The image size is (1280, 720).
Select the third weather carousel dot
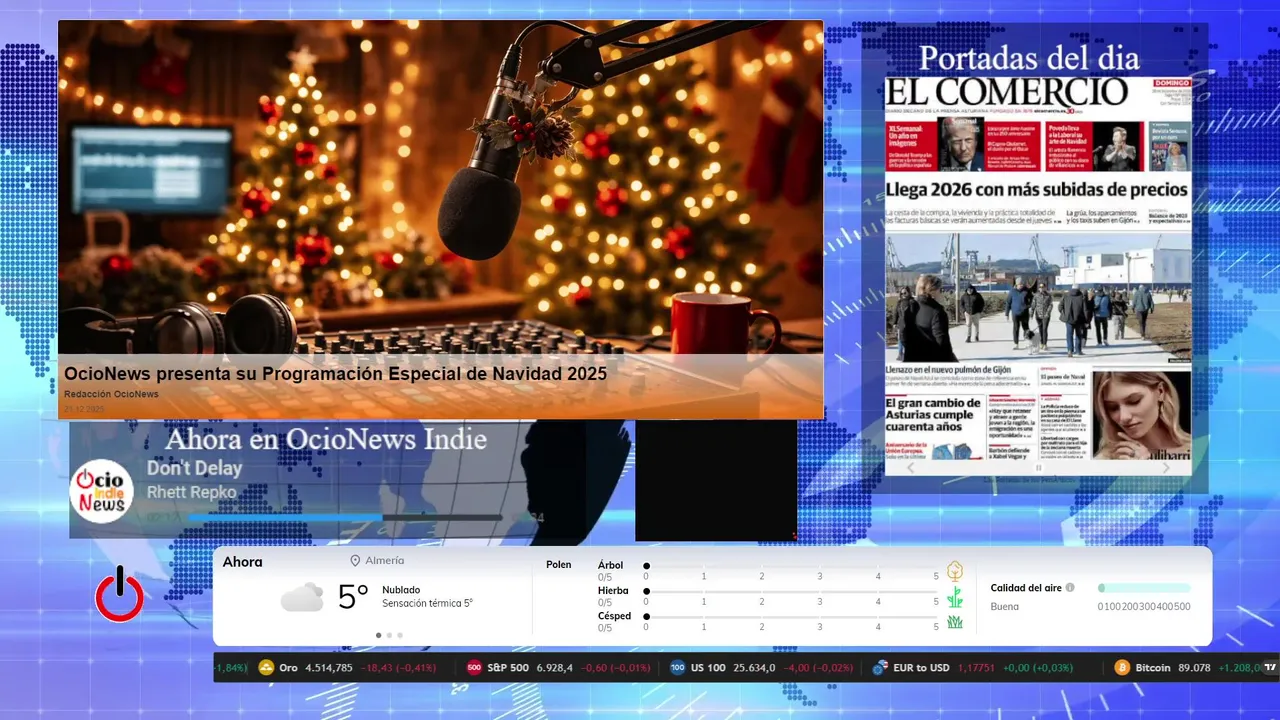[400, 635]
